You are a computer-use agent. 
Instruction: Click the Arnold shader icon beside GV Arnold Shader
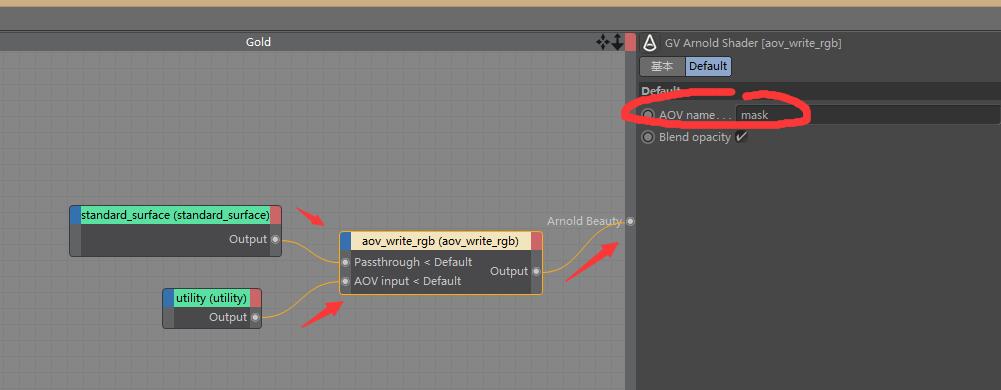click(x=649, y=43)
